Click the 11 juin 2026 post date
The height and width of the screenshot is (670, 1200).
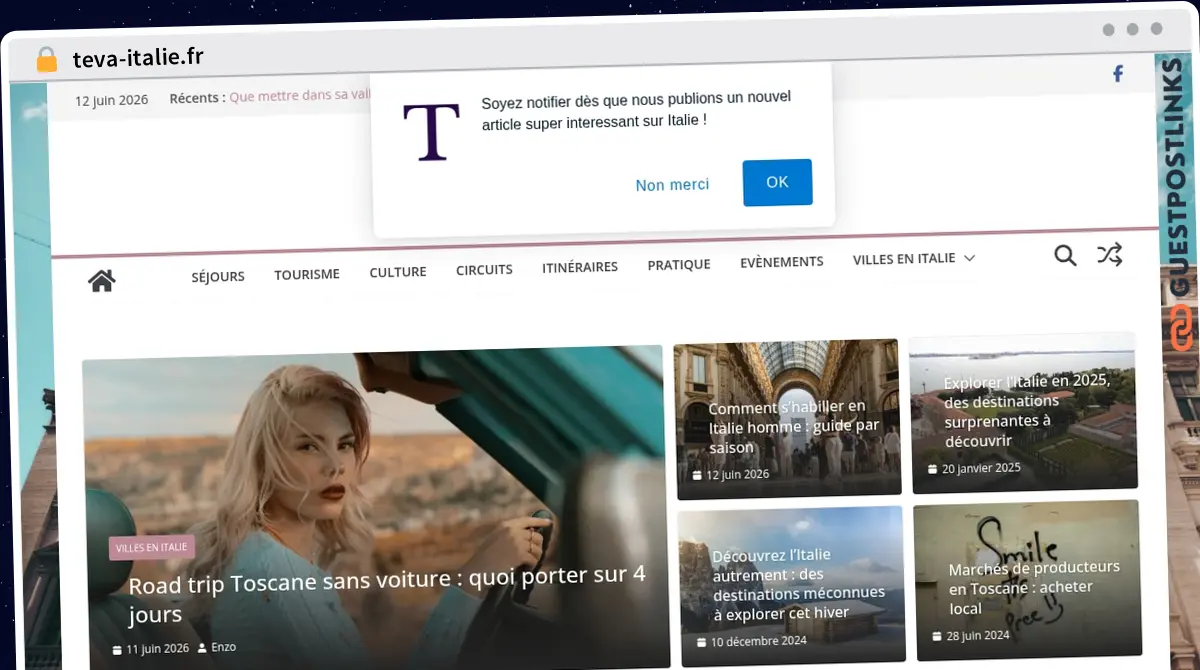click(157, 648)
